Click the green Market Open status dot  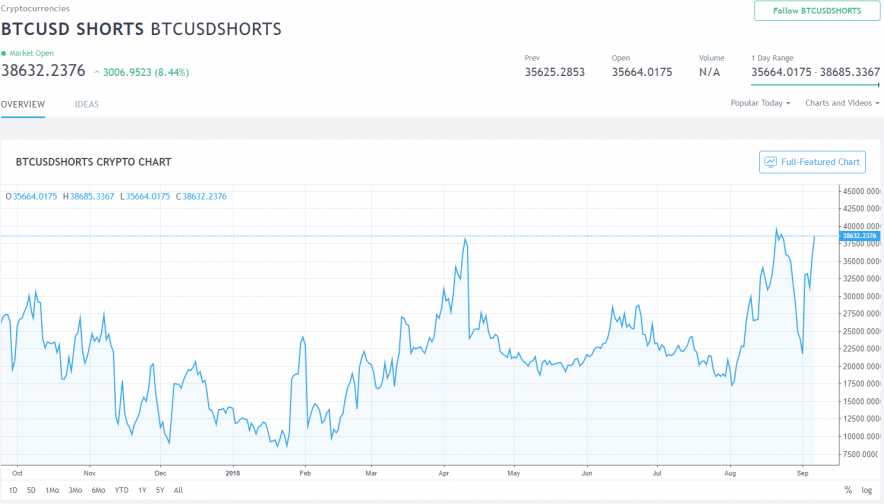(x=4, y=53)
